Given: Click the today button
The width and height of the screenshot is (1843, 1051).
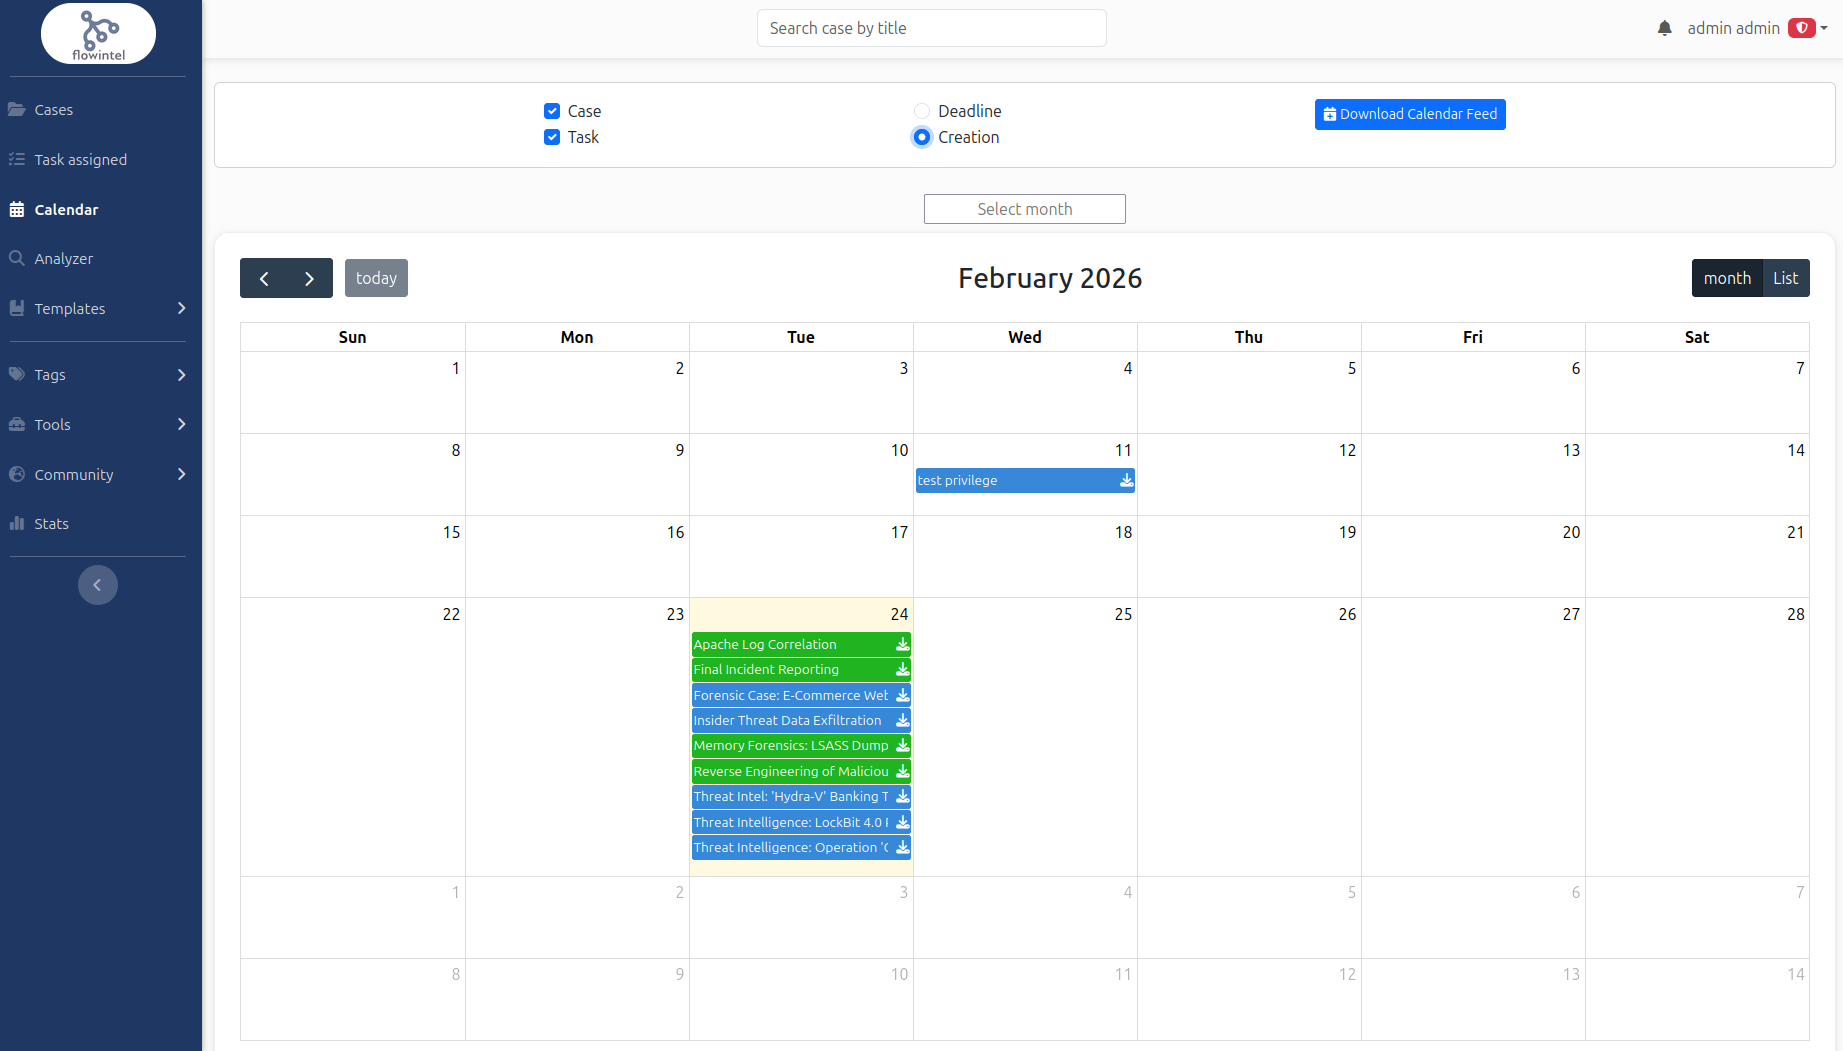Looking at the screenshot, I should (x=376, y=279).
